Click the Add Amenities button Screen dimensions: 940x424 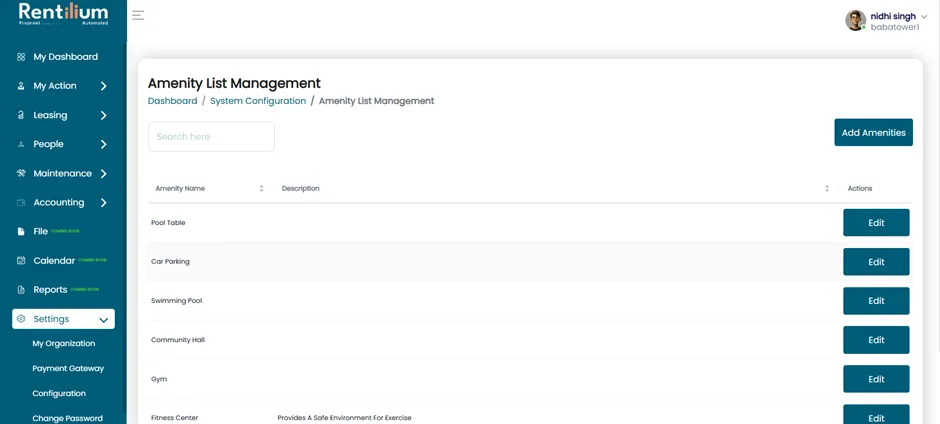coord(873,133)
